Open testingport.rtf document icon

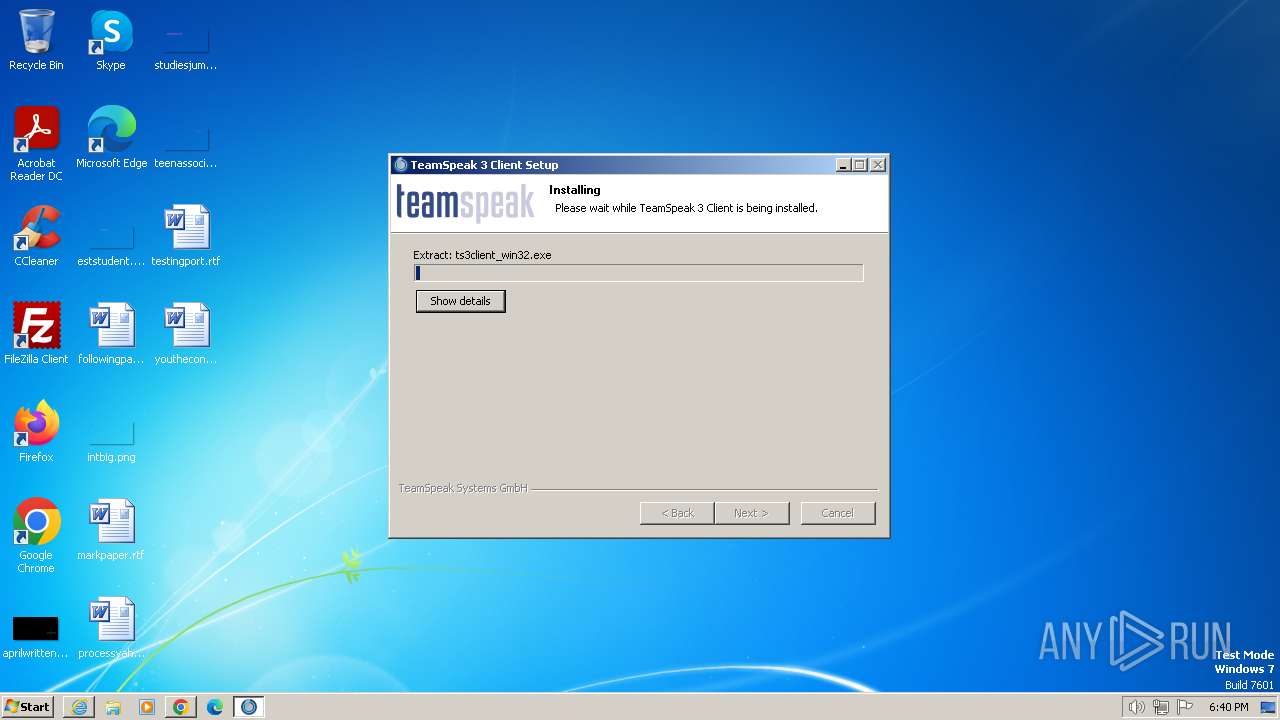186,236
